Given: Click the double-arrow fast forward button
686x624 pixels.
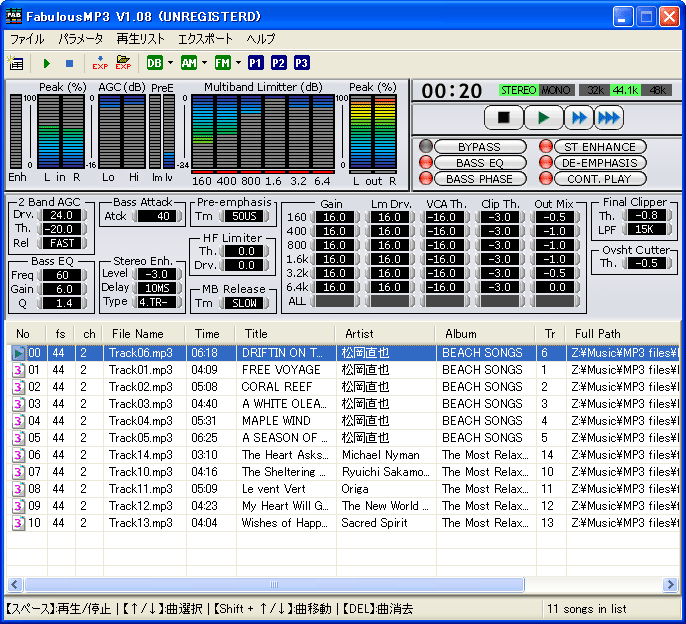Looking at the screenshot, I should (x=579, y=118).
